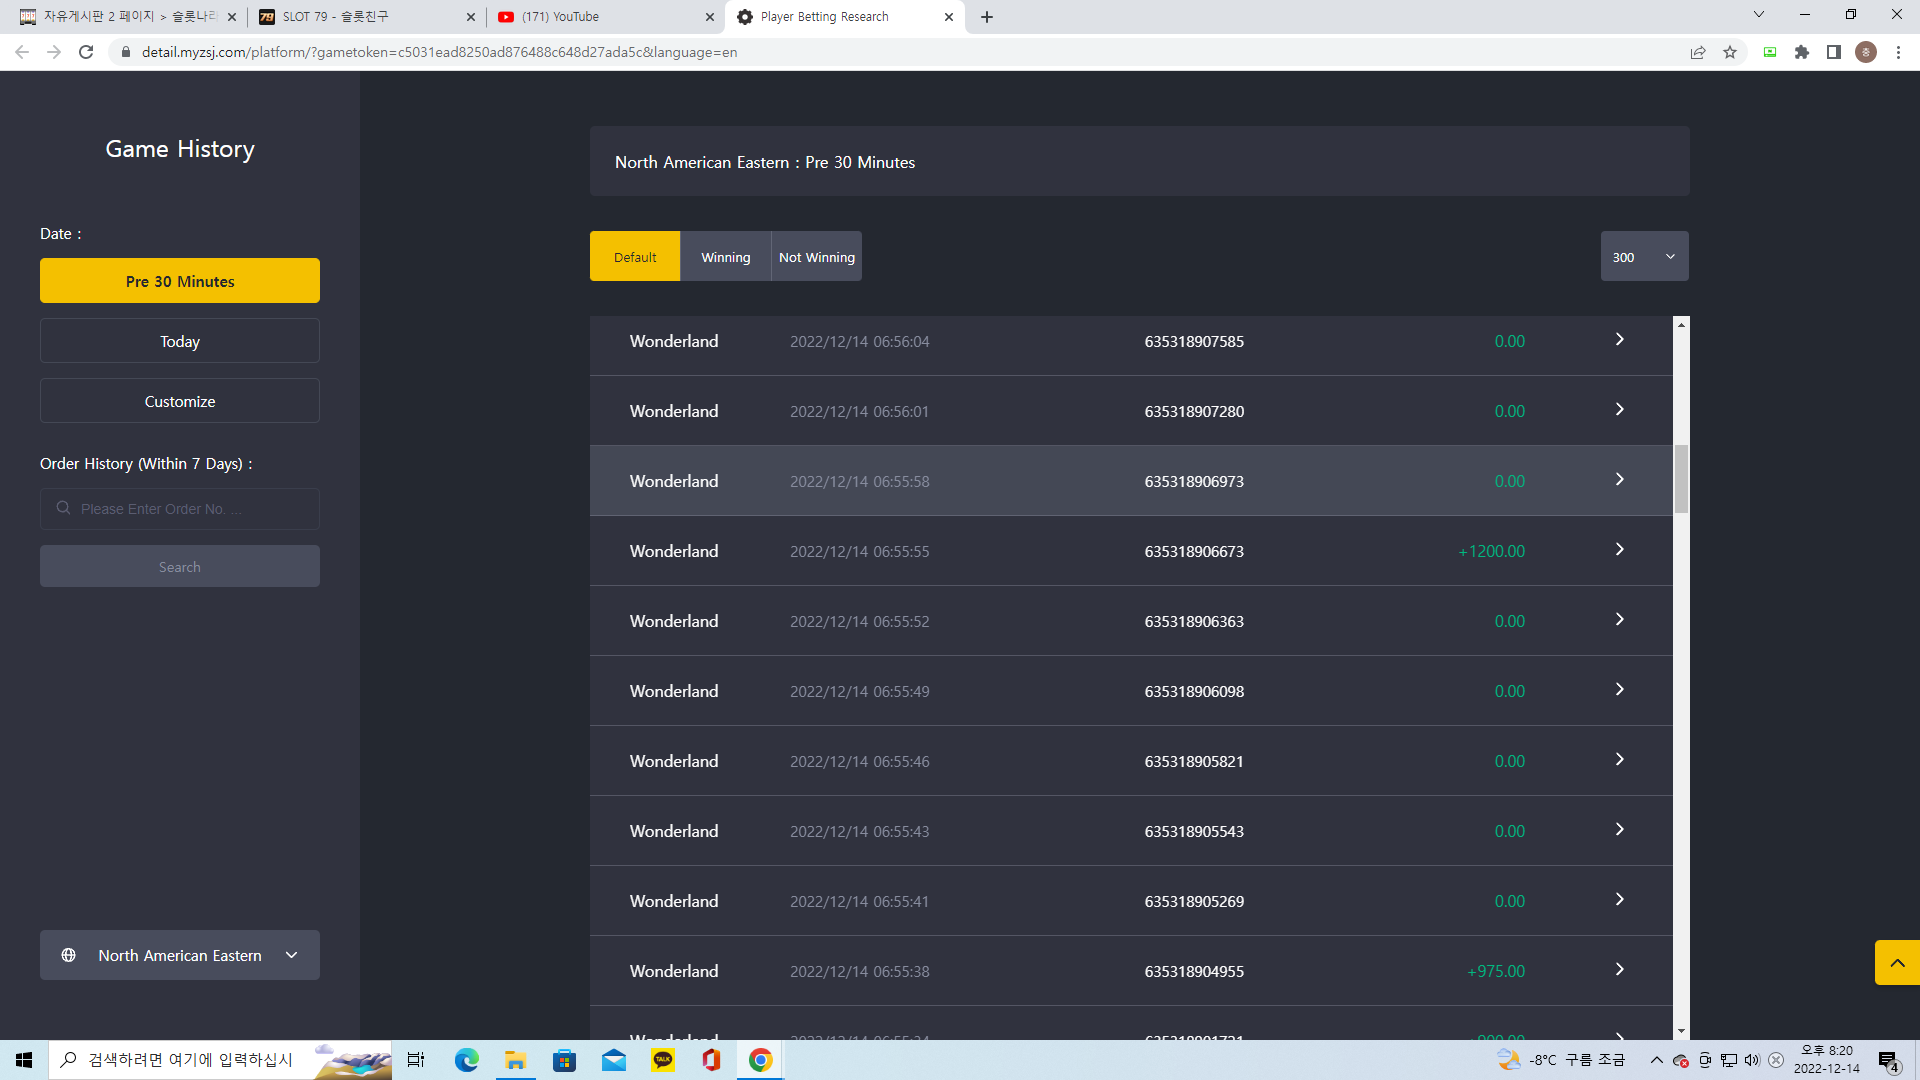Click the site lock icon in address bar
Viewport: 1920px width, 1080px height.
click(x=125, y=52)
